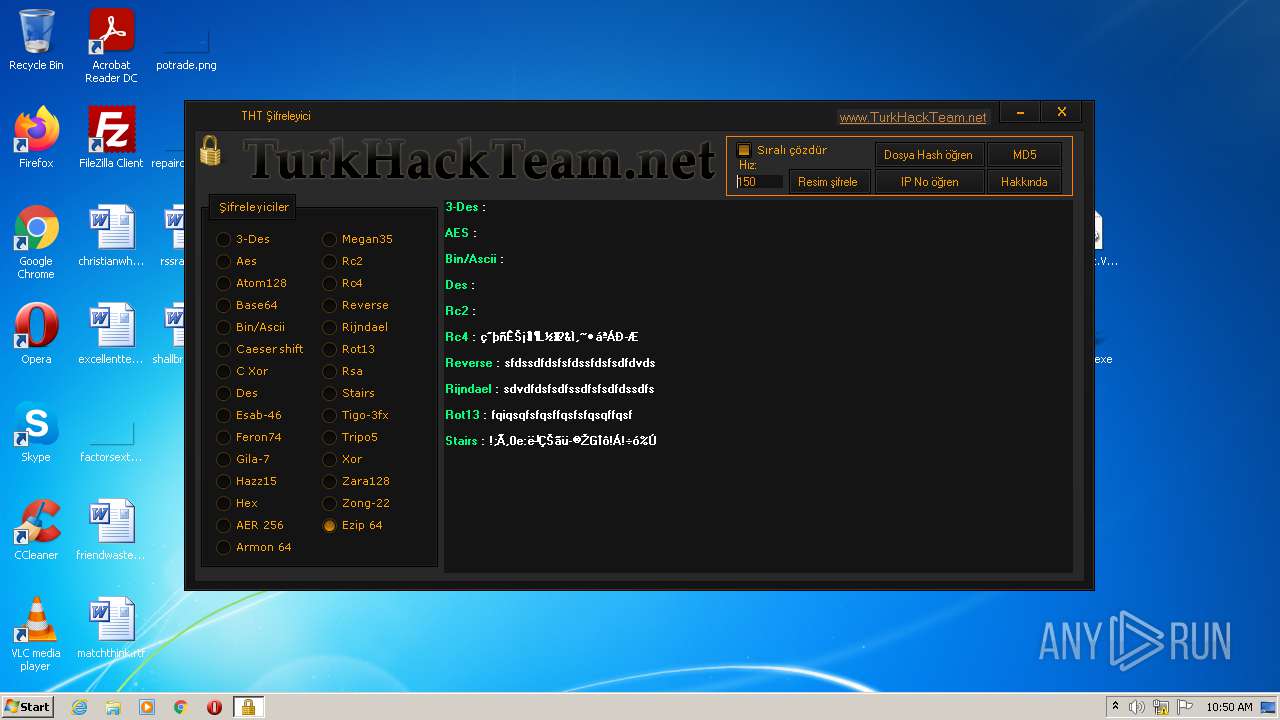
Task: Open Hakkında about button
Action: click(1024, 182)
